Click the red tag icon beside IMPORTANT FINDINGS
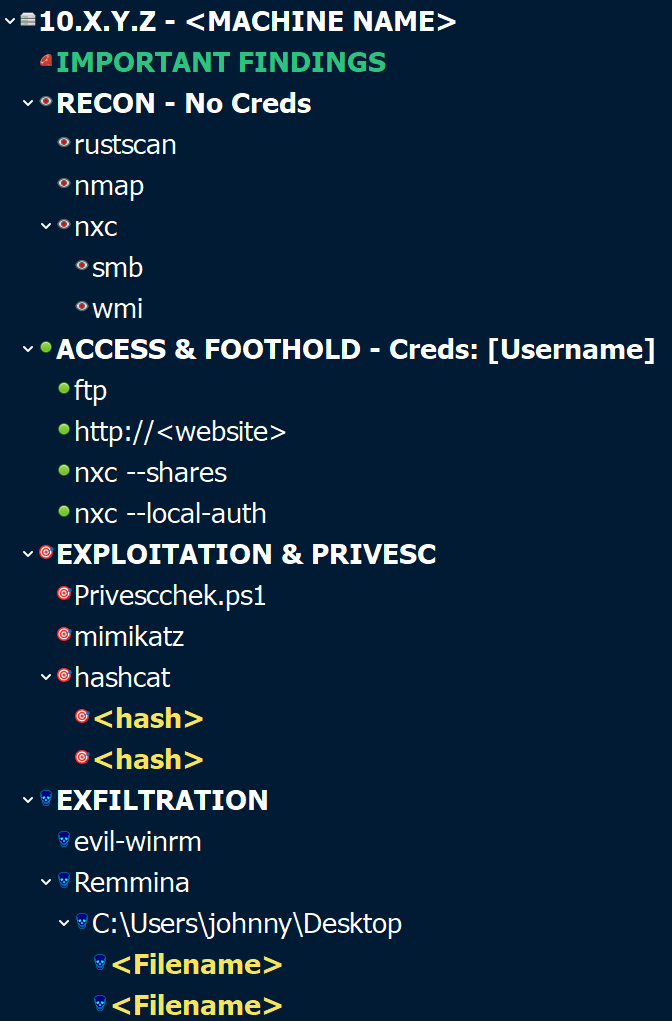This screenshot has height=1021, width=672. pyautogui.click(x=46, y=62)
